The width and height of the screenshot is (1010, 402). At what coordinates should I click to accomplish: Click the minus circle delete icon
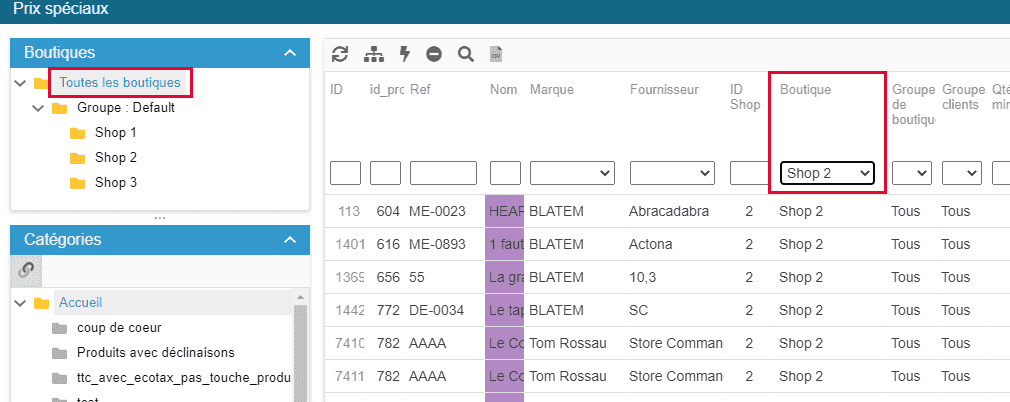pos(434,54)
